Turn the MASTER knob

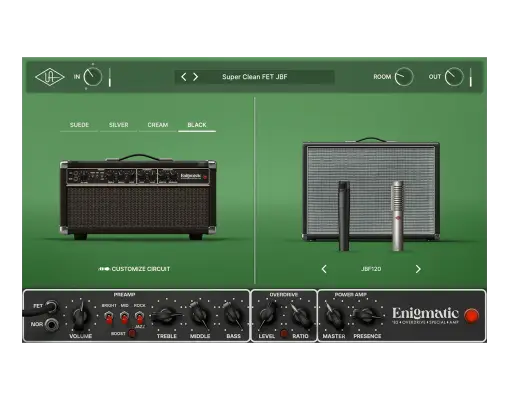coord(334,315)
